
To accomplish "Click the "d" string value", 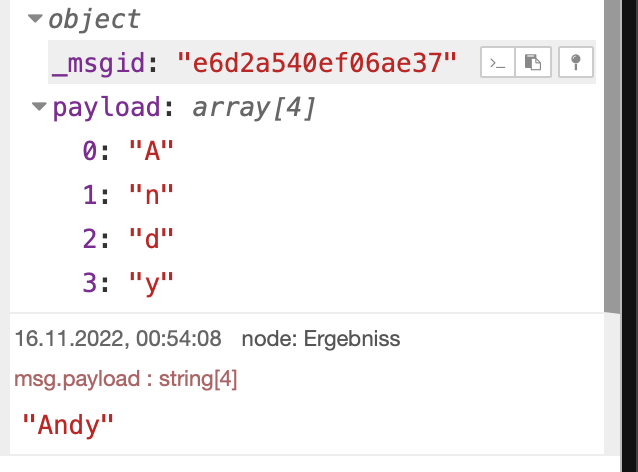I will tap(151, 238).
